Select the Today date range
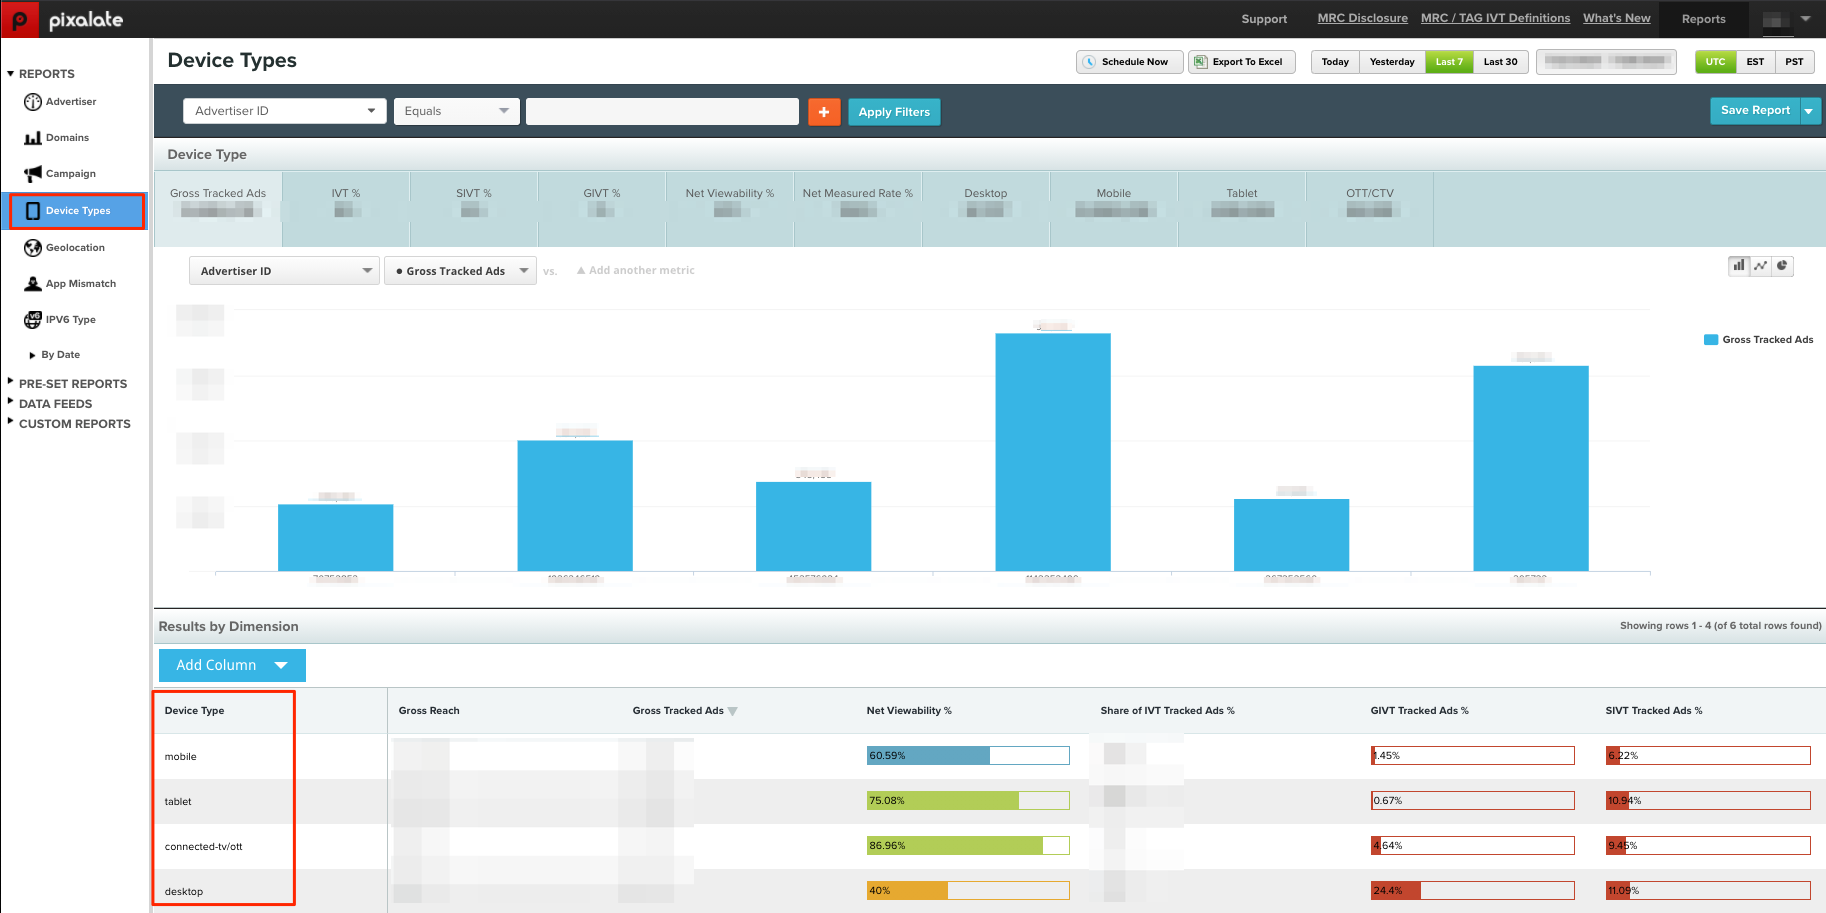 pos(1335,62)
